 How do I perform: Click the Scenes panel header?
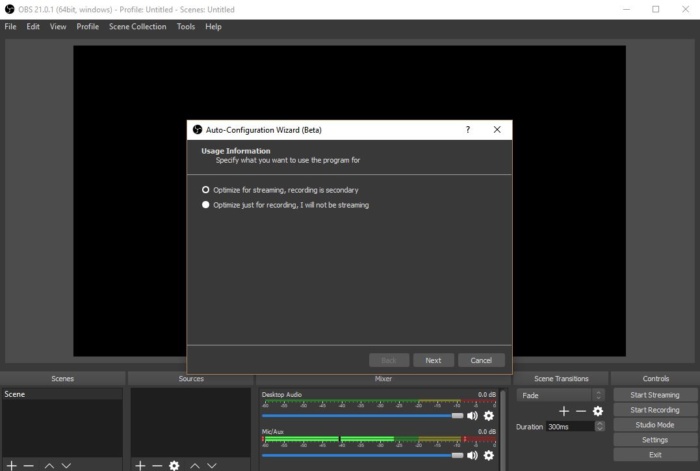coord(62,379)
